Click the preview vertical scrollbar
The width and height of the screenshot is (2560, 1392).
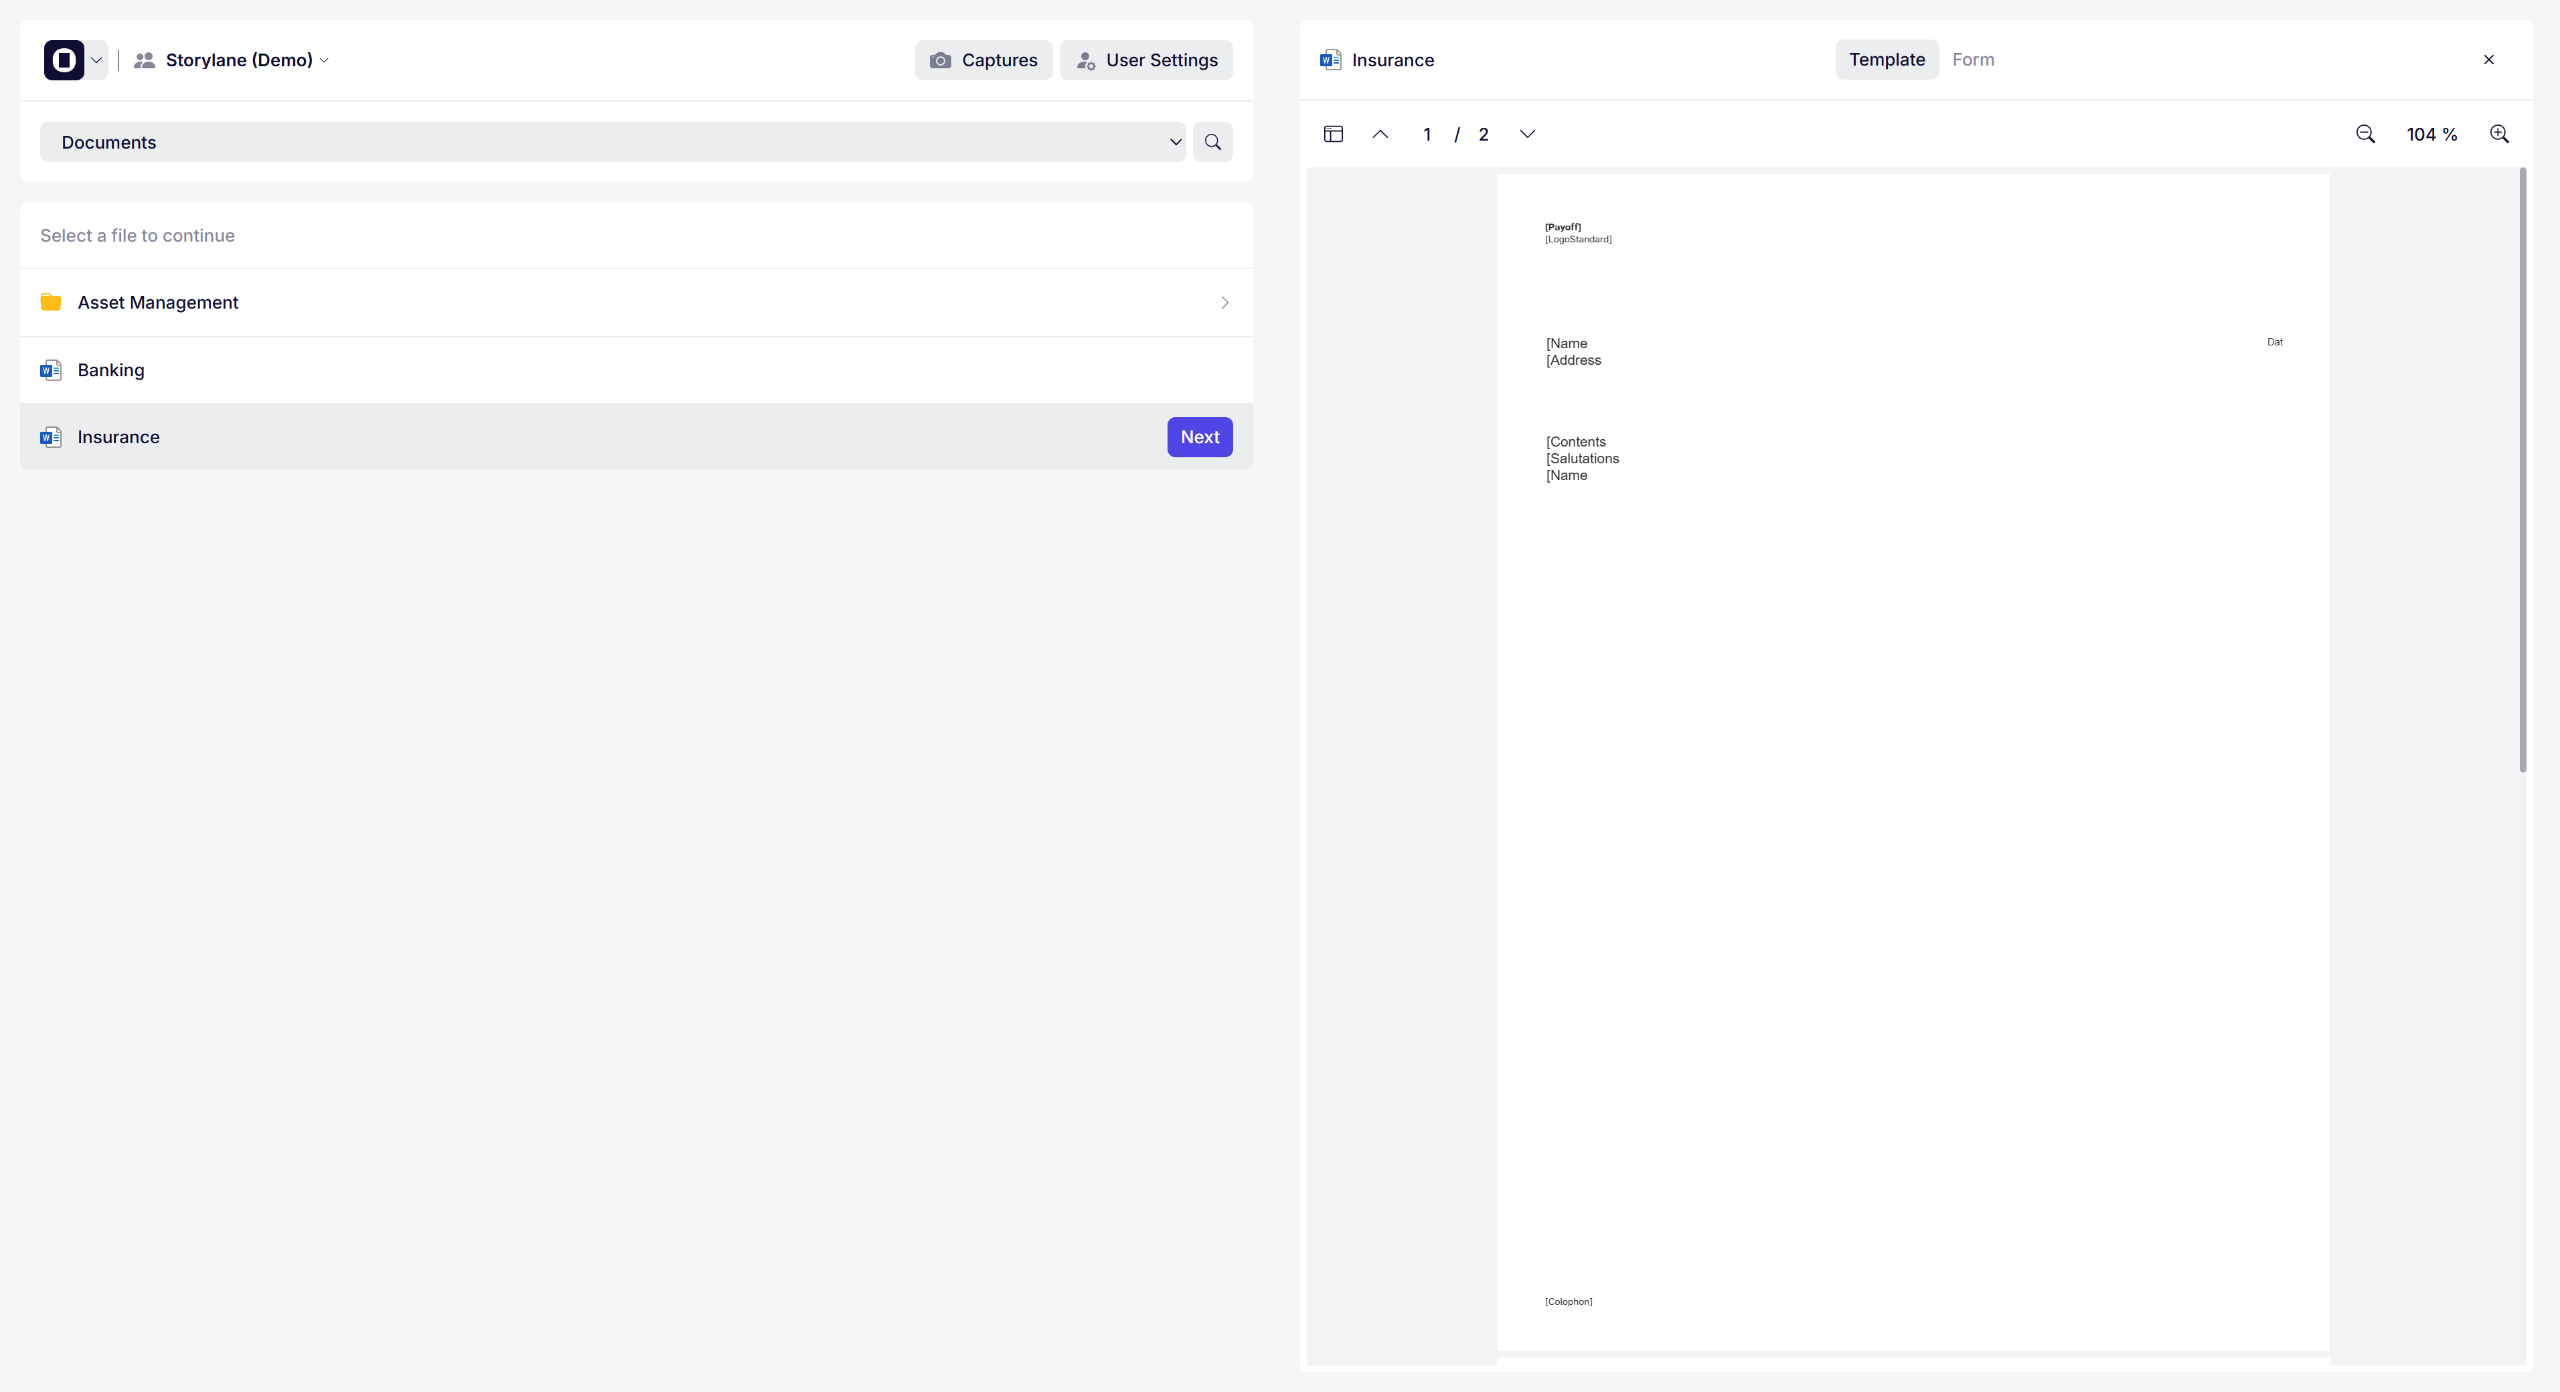click(2522, 470)
